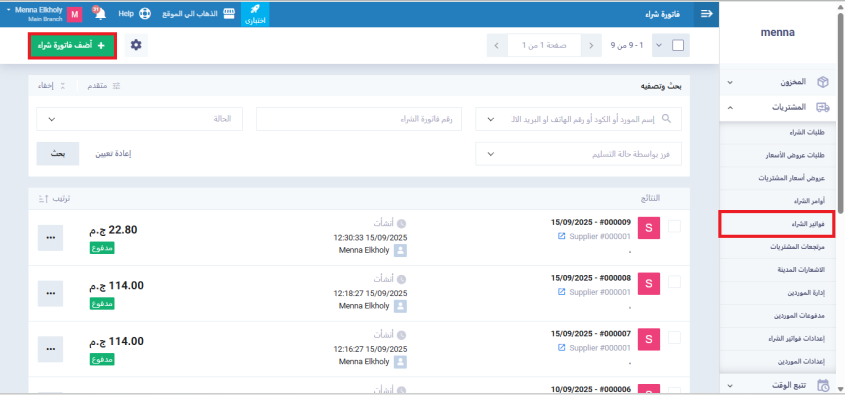The height and width of the screenshot is (395, 845).
Task: Open the supplier external link icon for invoice #000008
Action: click(x=561, y=292)
